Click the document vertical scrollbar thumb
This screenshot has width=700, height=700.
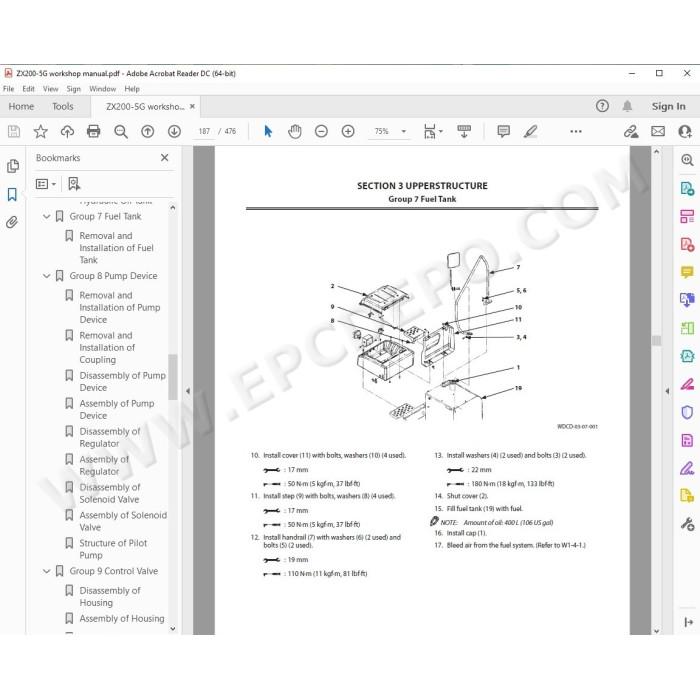tap(656, 340)
